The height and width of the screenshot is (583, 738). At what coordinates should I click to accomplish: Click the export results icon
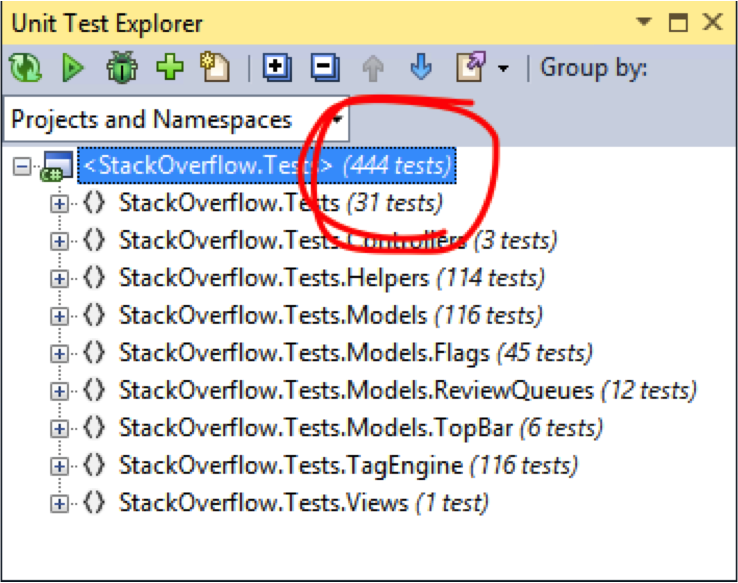pyautogui.click(x=471, y=67)
